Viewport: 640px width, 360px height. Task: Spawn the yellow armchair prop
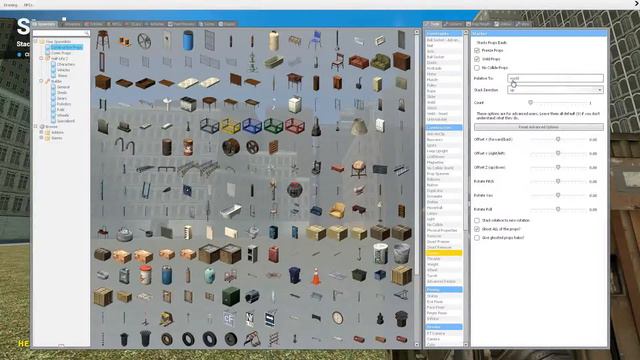337,211
